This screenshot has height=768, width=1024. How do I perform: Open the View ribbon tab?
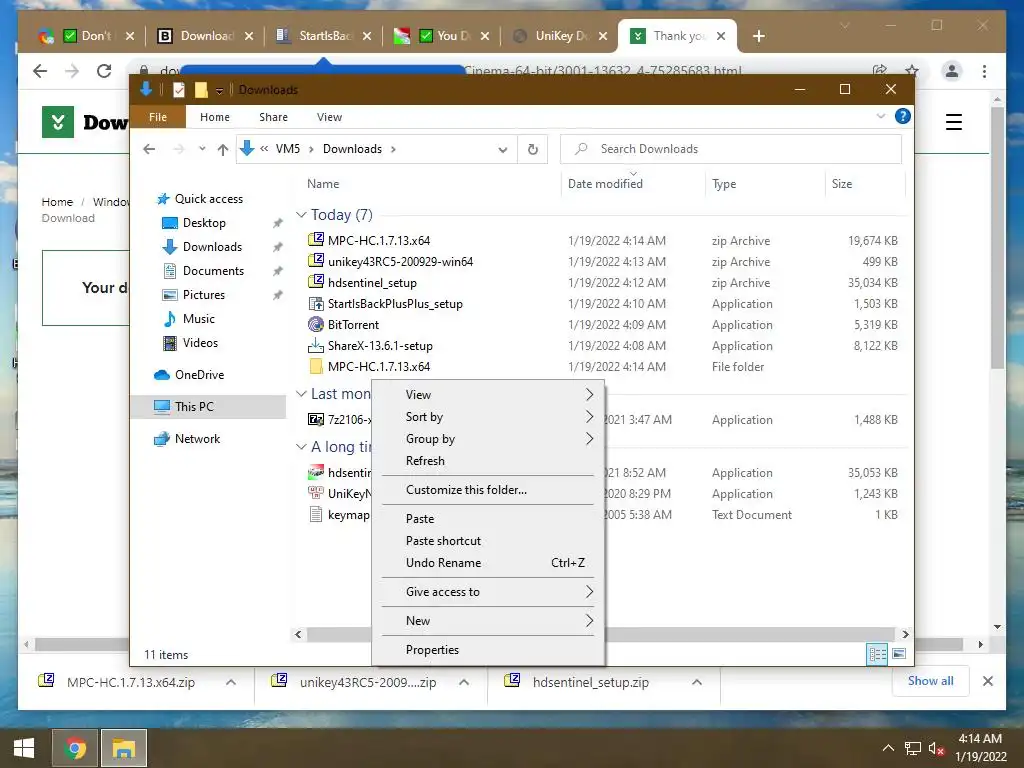coord(329,117)
